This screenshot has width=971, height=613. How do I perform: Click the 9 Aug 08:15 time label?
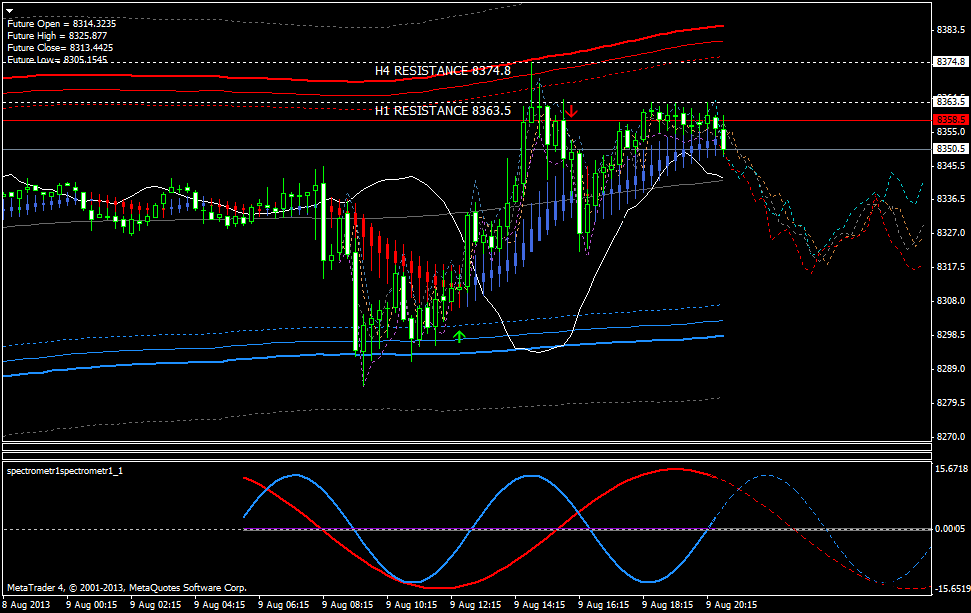coord(347,604)
